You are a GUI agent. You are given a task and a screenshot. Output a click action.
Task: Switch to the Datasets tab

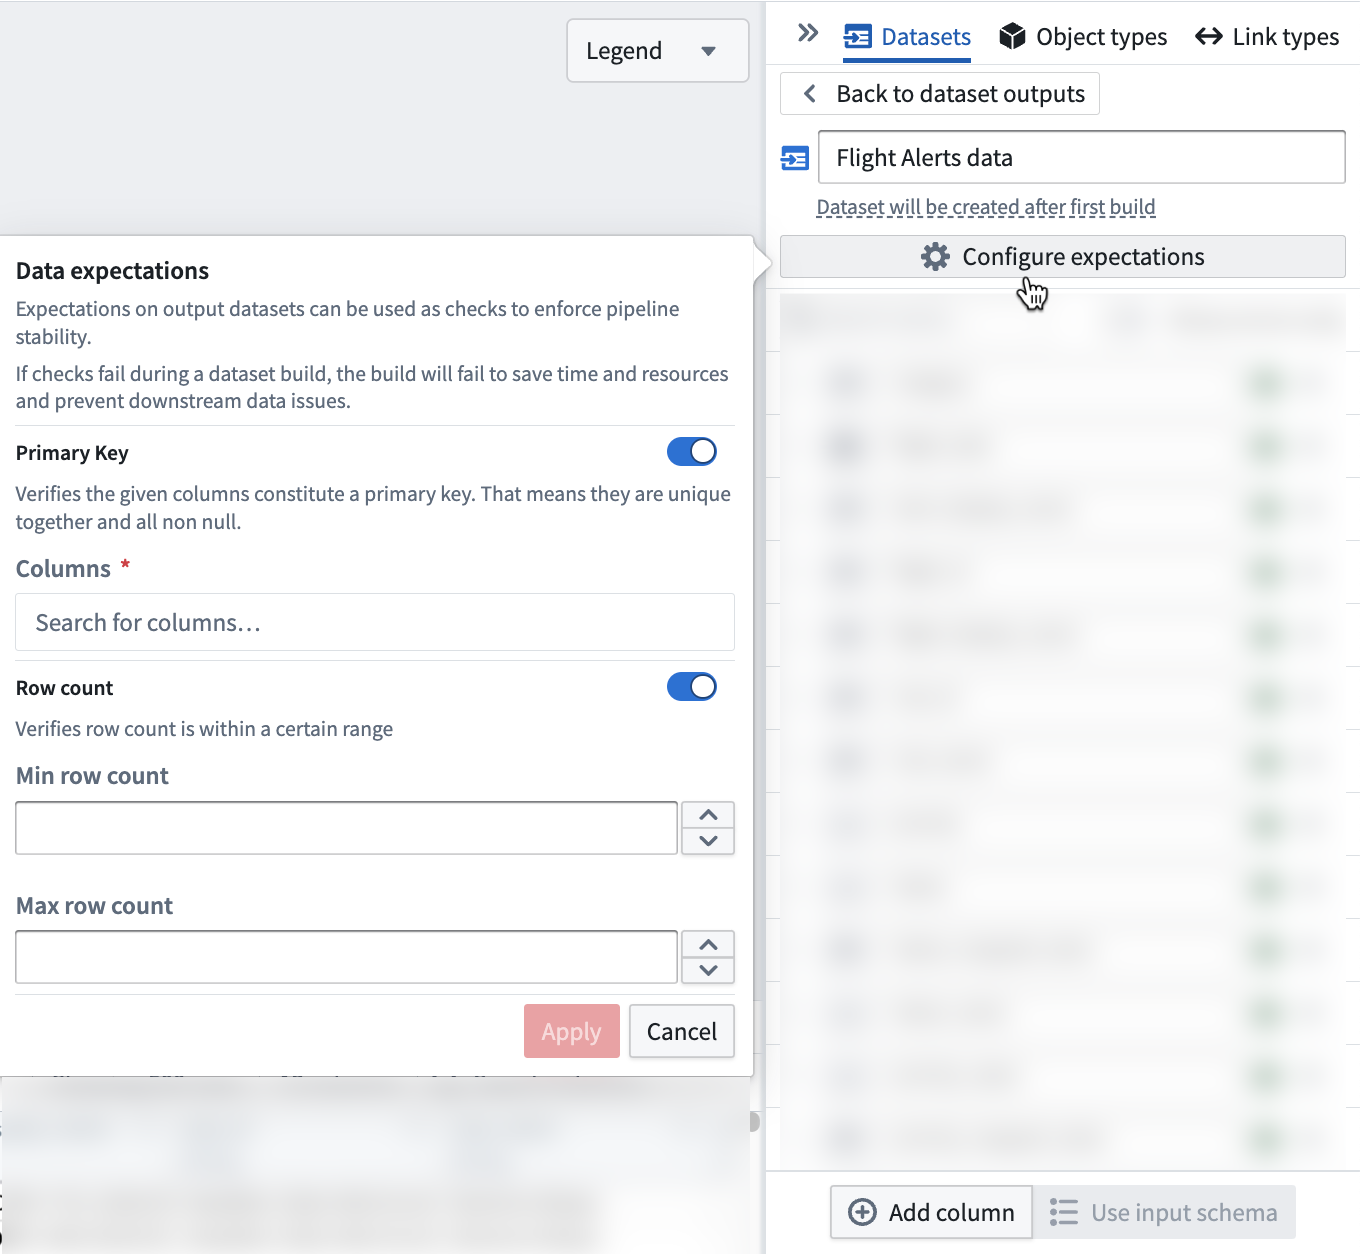(907, 37)
